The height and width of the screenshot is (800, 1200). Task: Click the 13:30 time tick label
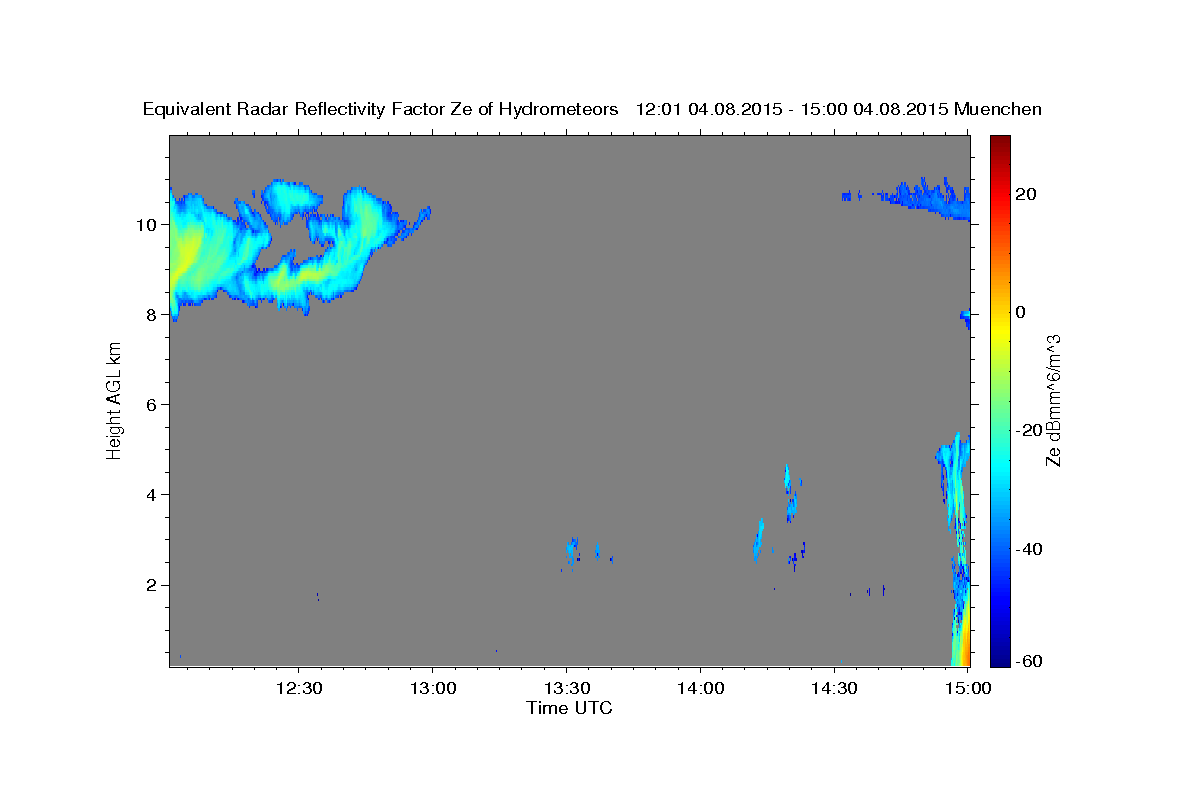[x=566, y=689]
